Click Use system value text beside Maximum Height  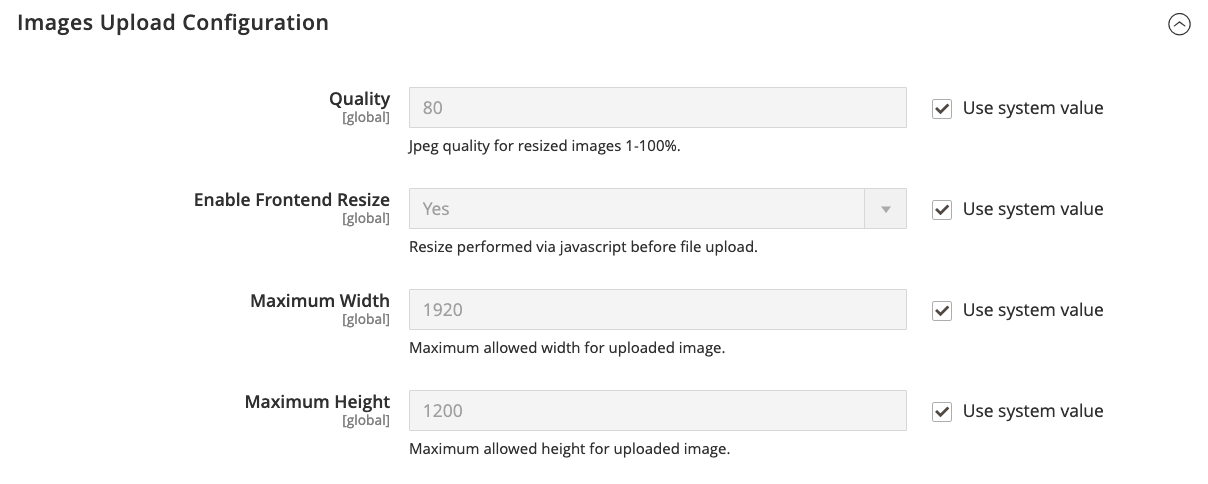[1032, 411]
